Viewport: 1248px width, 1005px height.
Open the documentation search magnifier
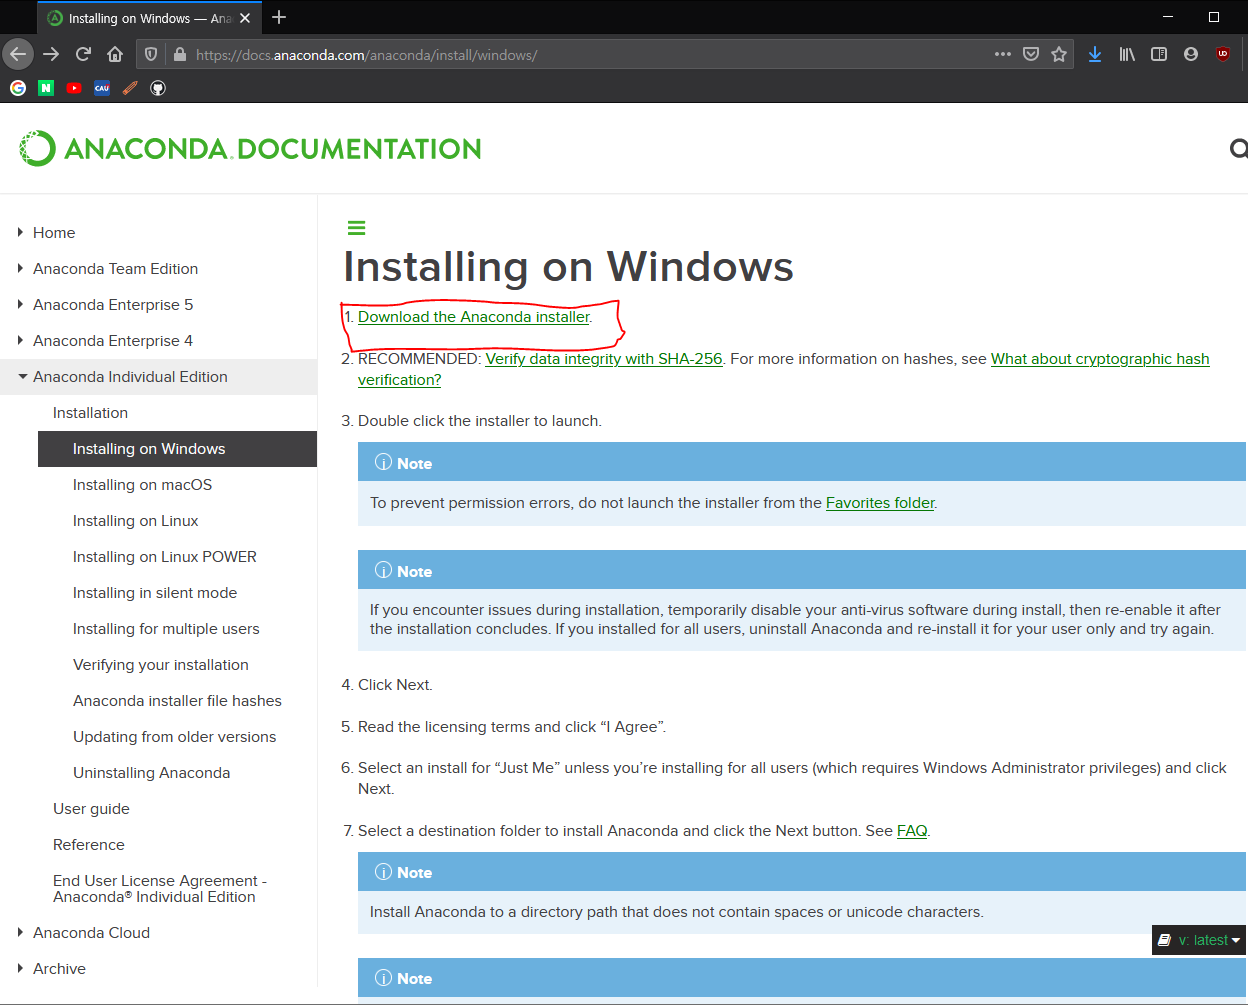[1239, 149]
